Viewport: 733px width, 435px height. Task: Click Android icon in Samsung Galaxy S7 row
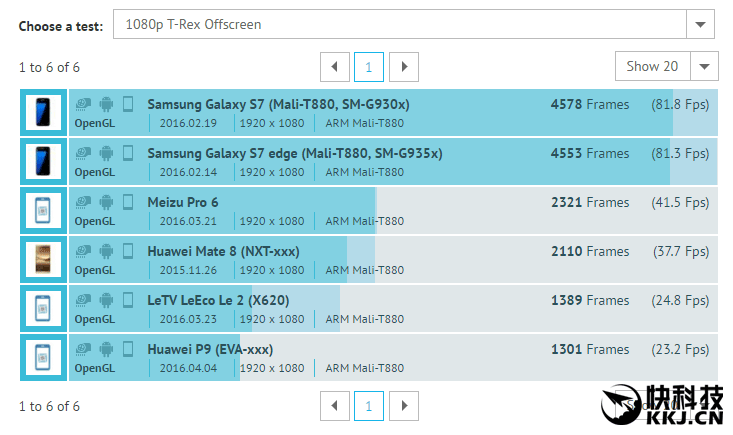tap(106, 104)
